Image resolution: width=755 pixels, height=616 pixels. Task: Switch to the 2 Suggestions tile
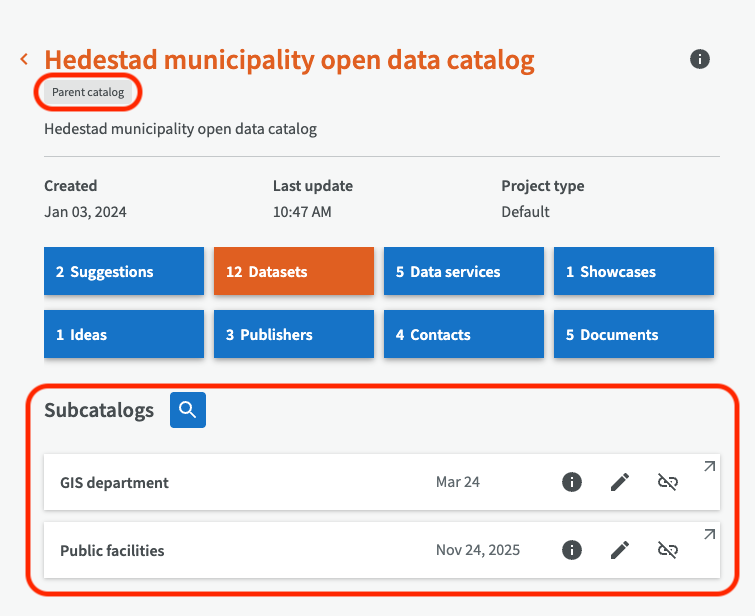[124, 272]
